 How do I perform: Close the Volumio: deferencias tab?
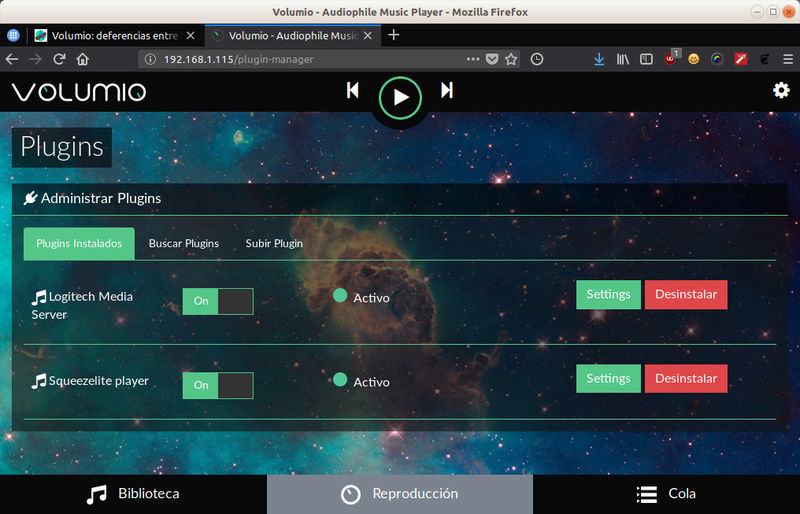190,36
